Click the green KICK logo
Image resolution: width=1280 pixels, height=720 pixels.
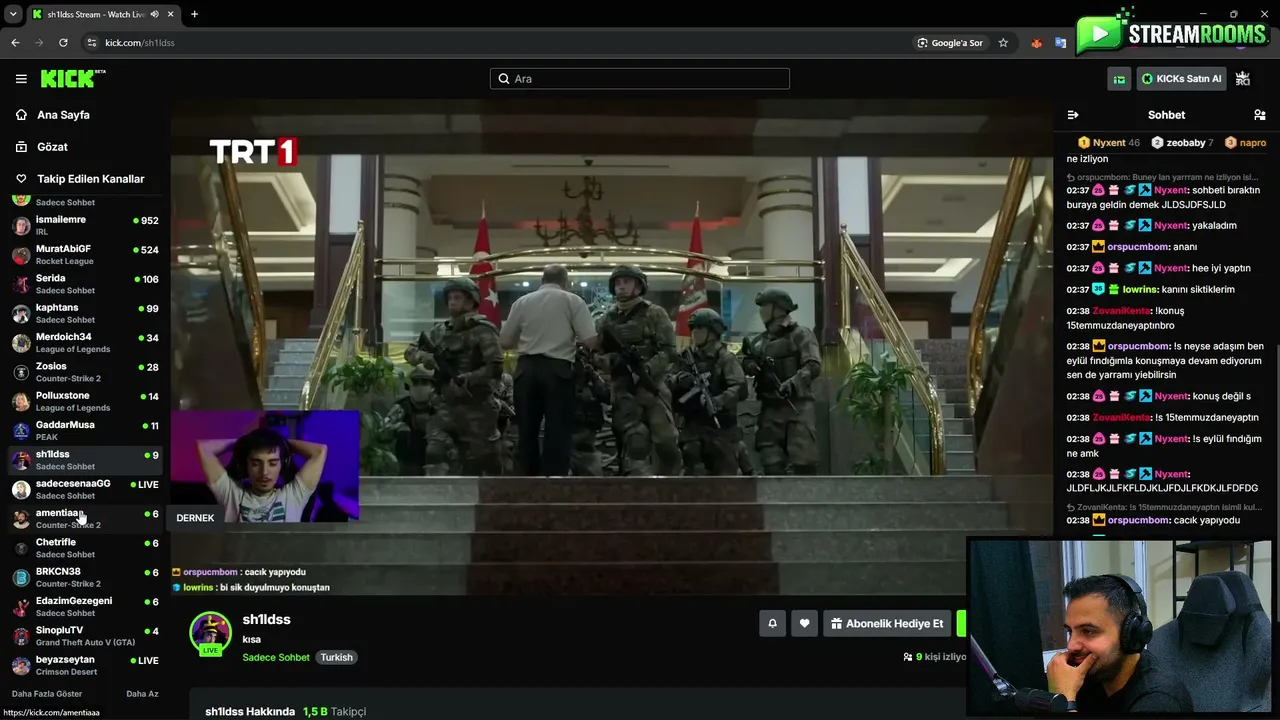(x=73, y=79)
